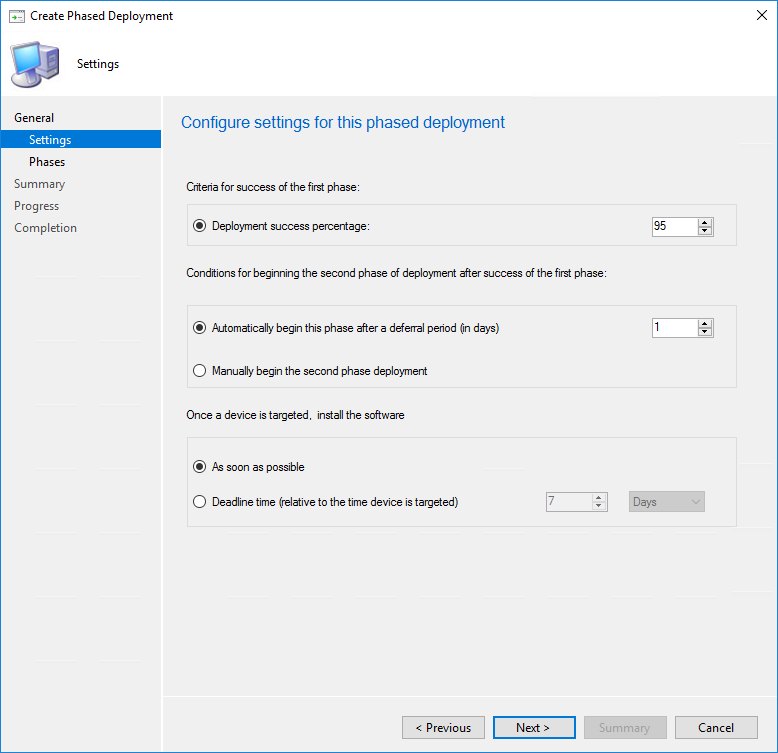Select Settings step in sidebar
The width and height of the screenshot is (778, 753).
coord(81,139)
